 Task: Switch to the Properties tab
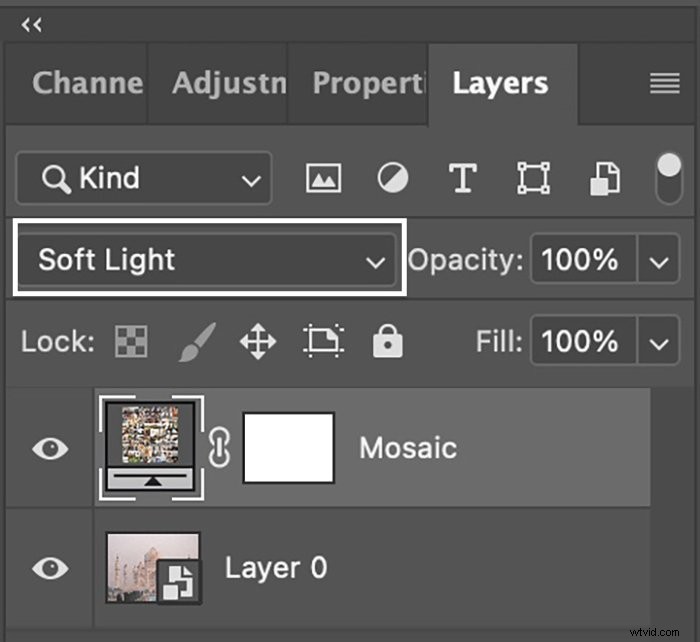coord(358,83)
